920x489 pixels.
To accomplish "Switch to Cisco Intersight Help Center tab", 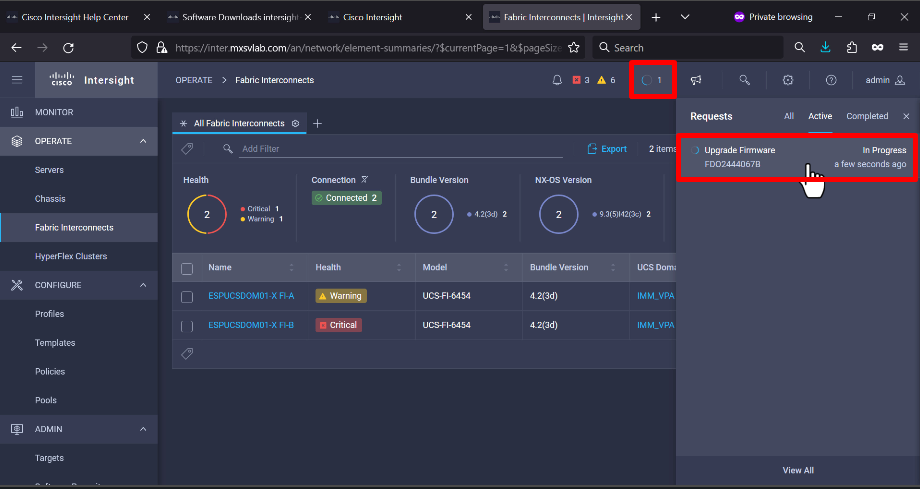I will pos(78,17).
